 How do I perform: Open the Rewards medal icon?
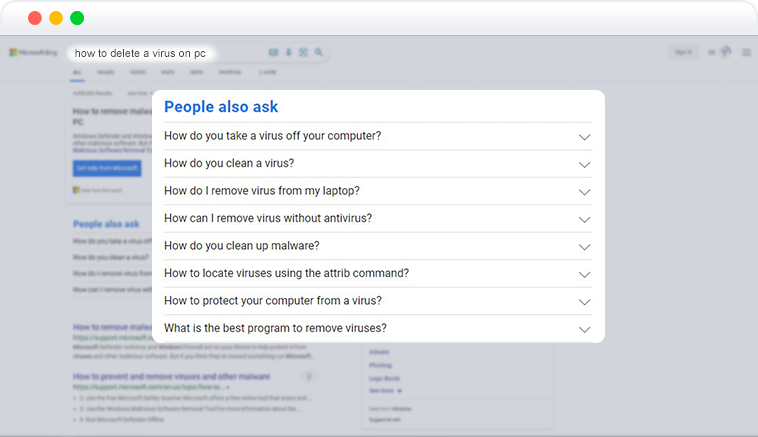coord(726,52)
